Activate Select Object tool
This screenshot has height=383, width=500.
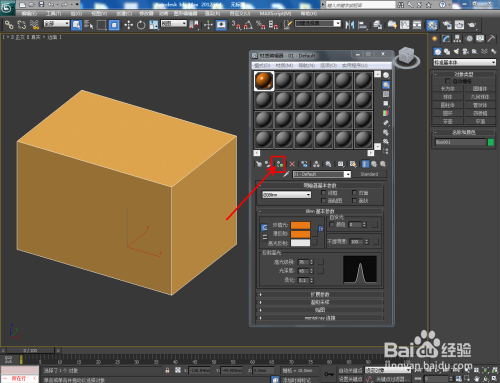[76, 25]
